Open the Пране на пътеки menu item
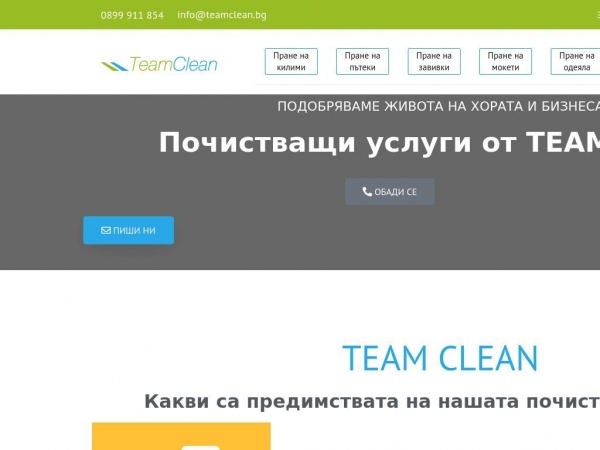This screenshot has width=600, height=450. pos(362,61)
